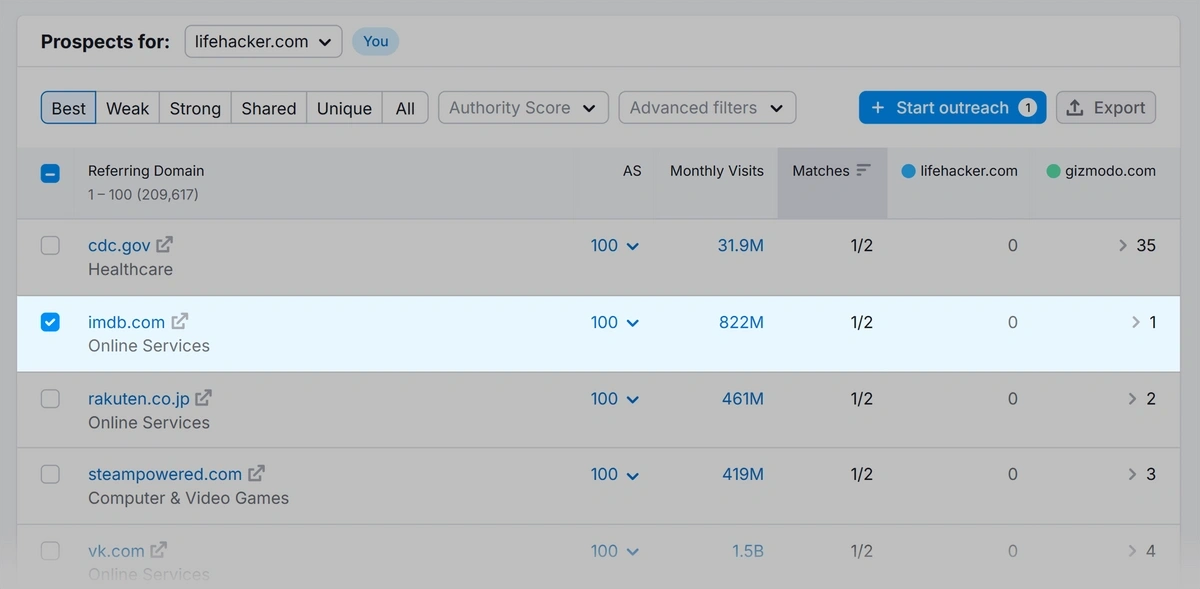
Task: Open rakuten.co.jp external link icon
Action: click(x=204, y=397)
